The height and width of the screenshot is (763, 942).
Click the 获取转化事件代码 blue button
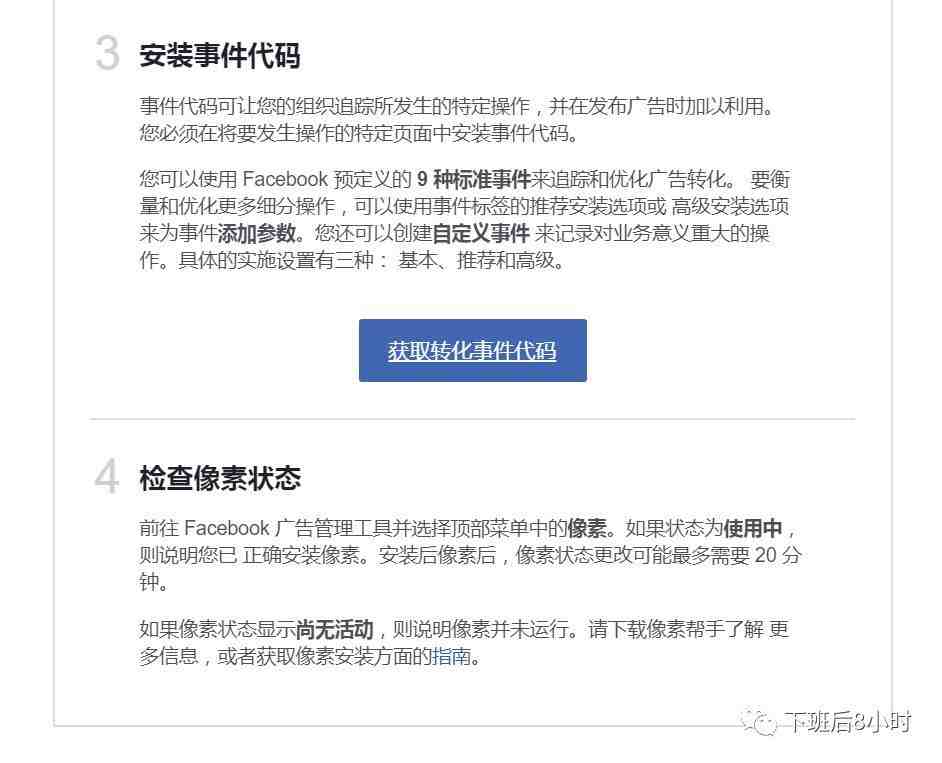(x=473, y=350)
